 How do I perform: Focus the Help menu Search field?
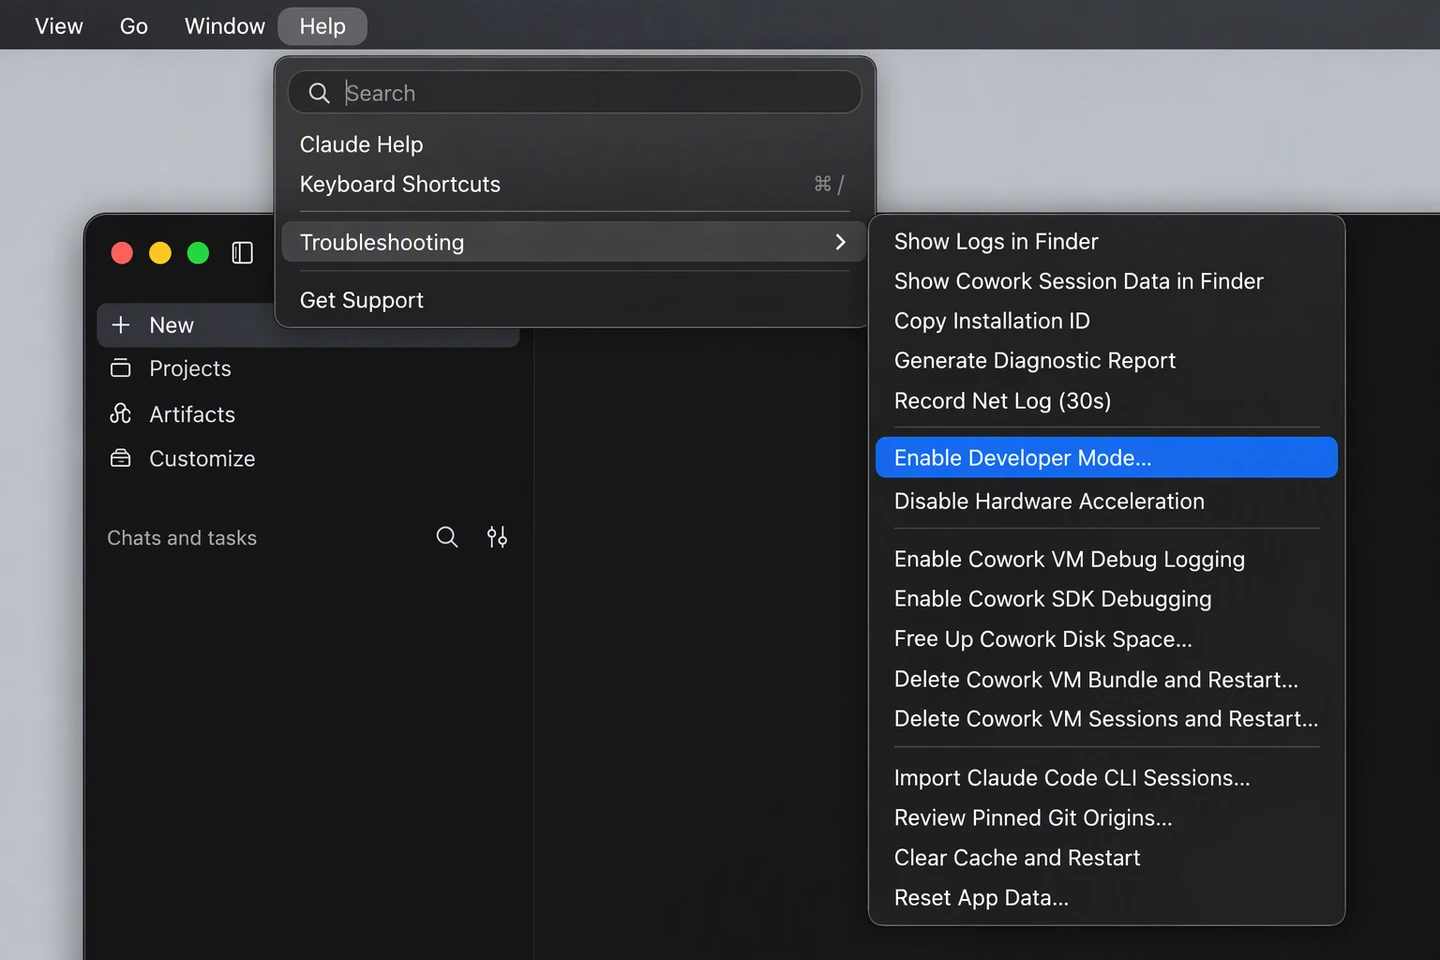[575, 92]
